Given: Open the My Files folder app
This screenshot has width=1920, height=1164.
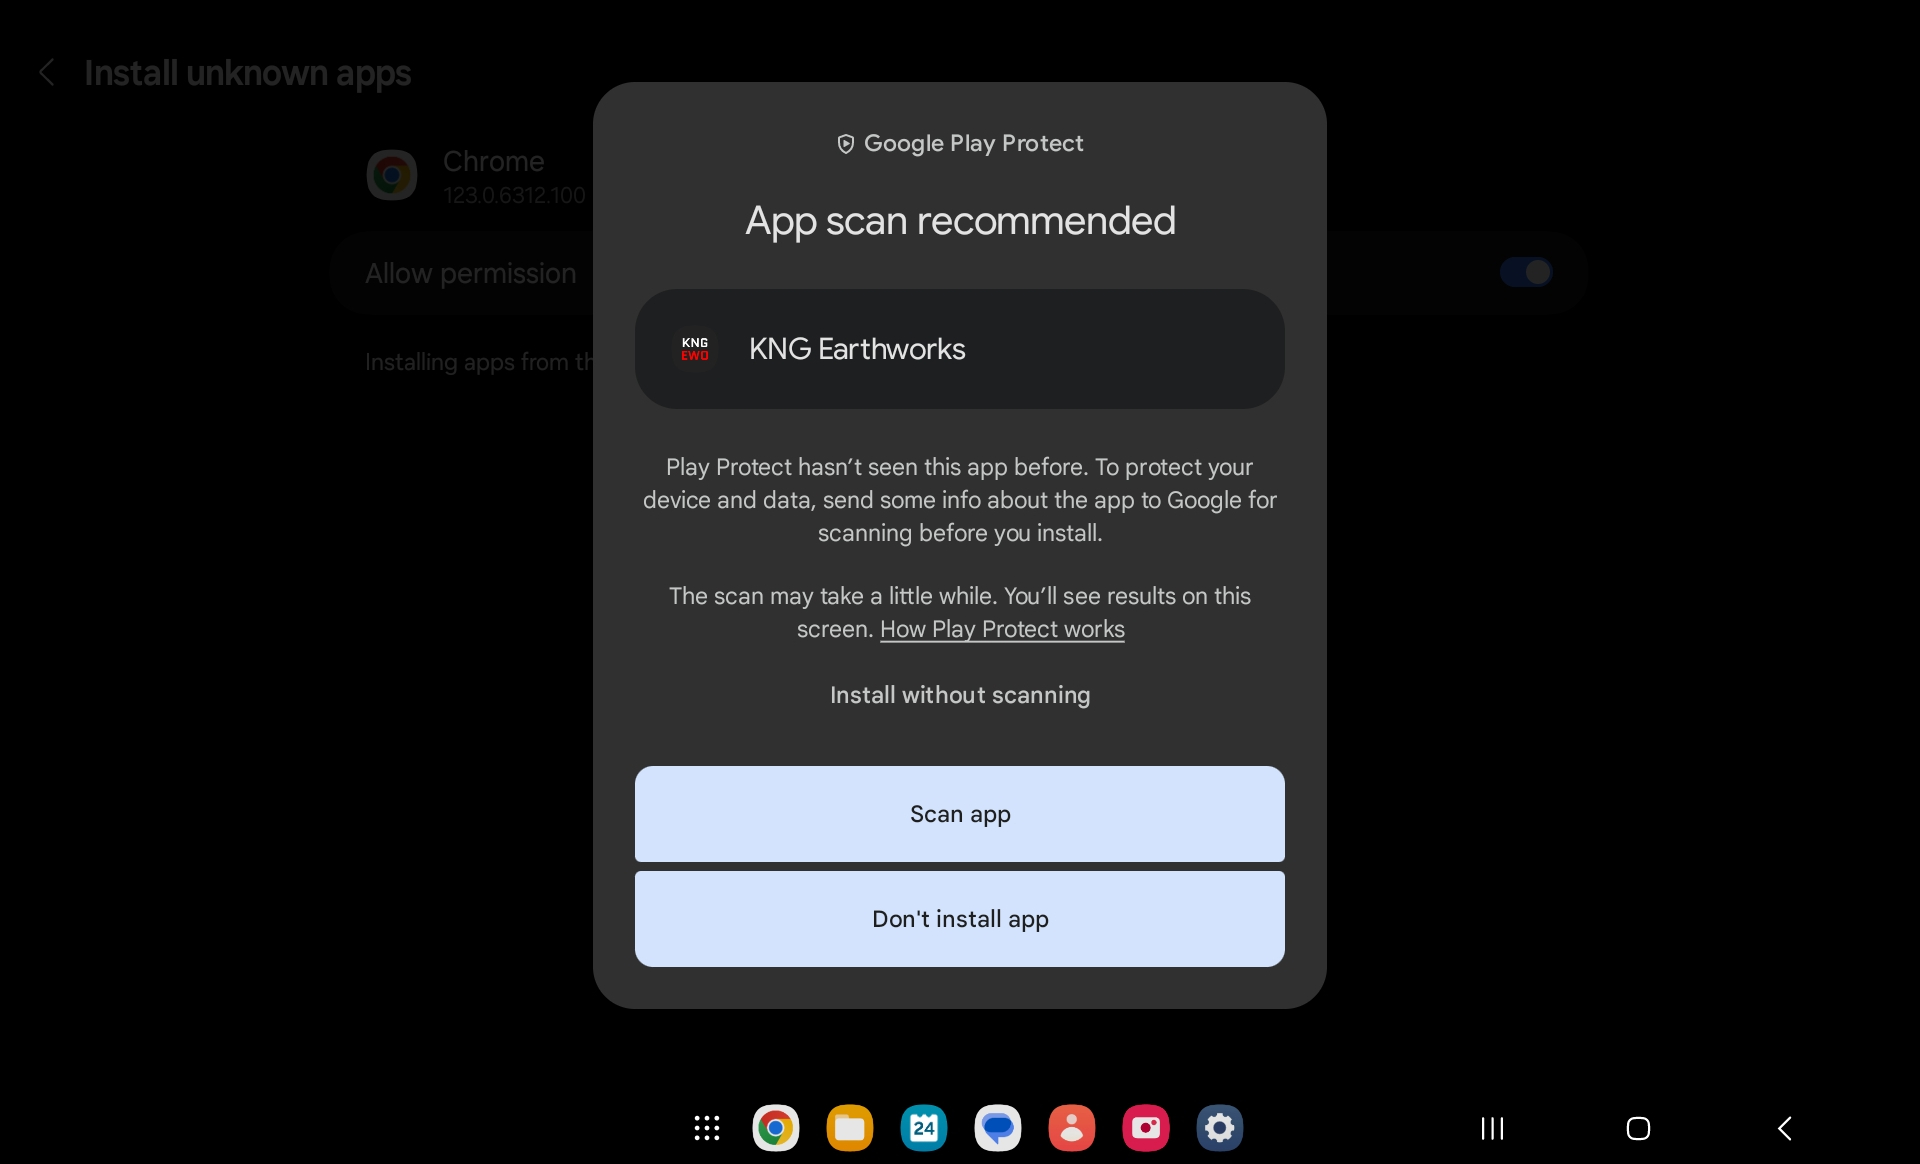Looking at the screenshot, I should (x=849, y=1128).
